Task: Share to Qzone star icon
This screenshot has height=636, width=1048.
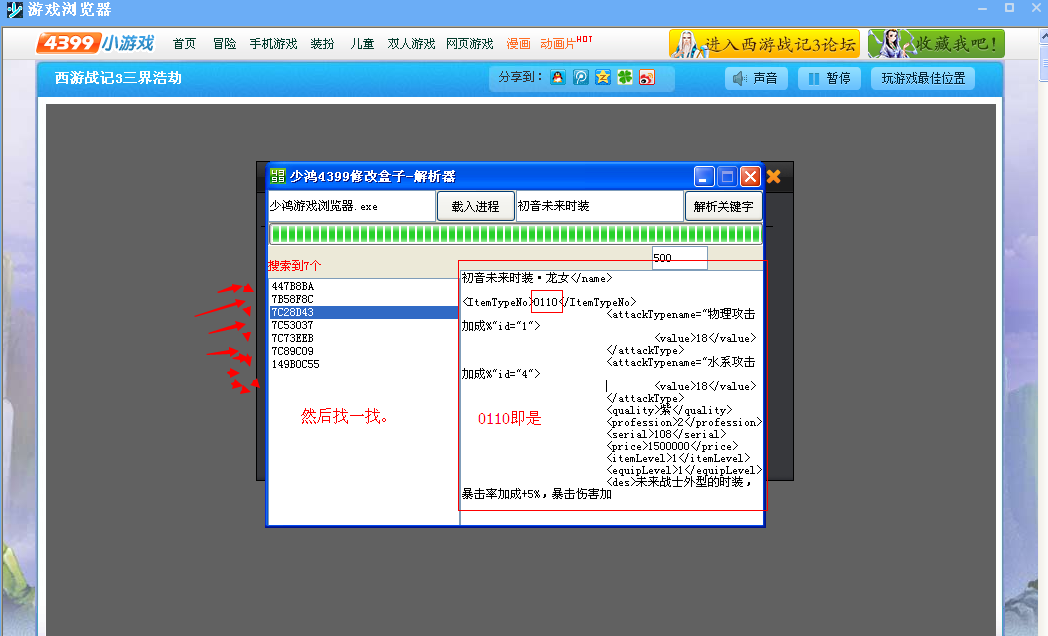Action: [x=603, y=77]
